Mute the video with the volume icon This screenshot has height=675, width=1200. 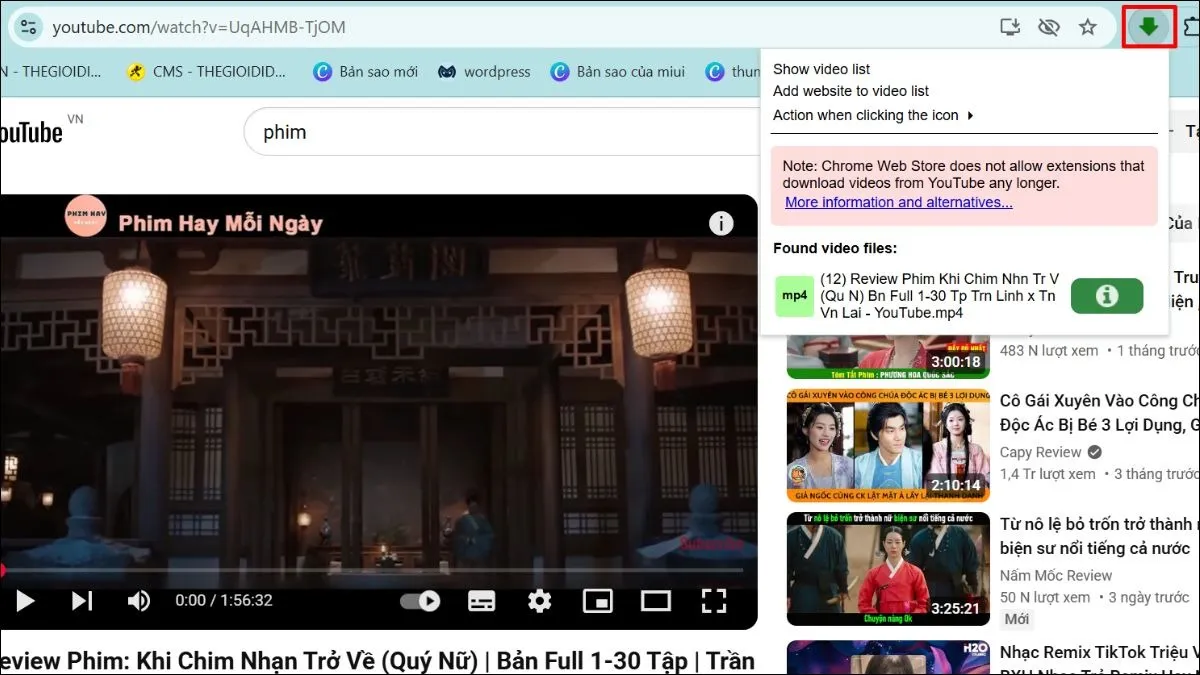(139, 600)
